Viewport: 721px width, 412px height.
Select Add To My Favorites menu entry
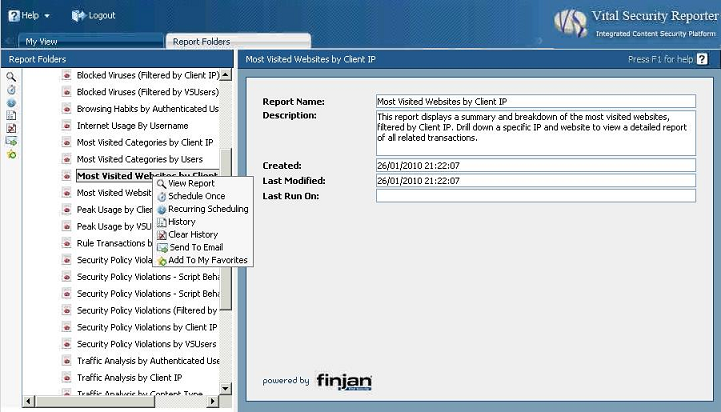coord(207,260)
